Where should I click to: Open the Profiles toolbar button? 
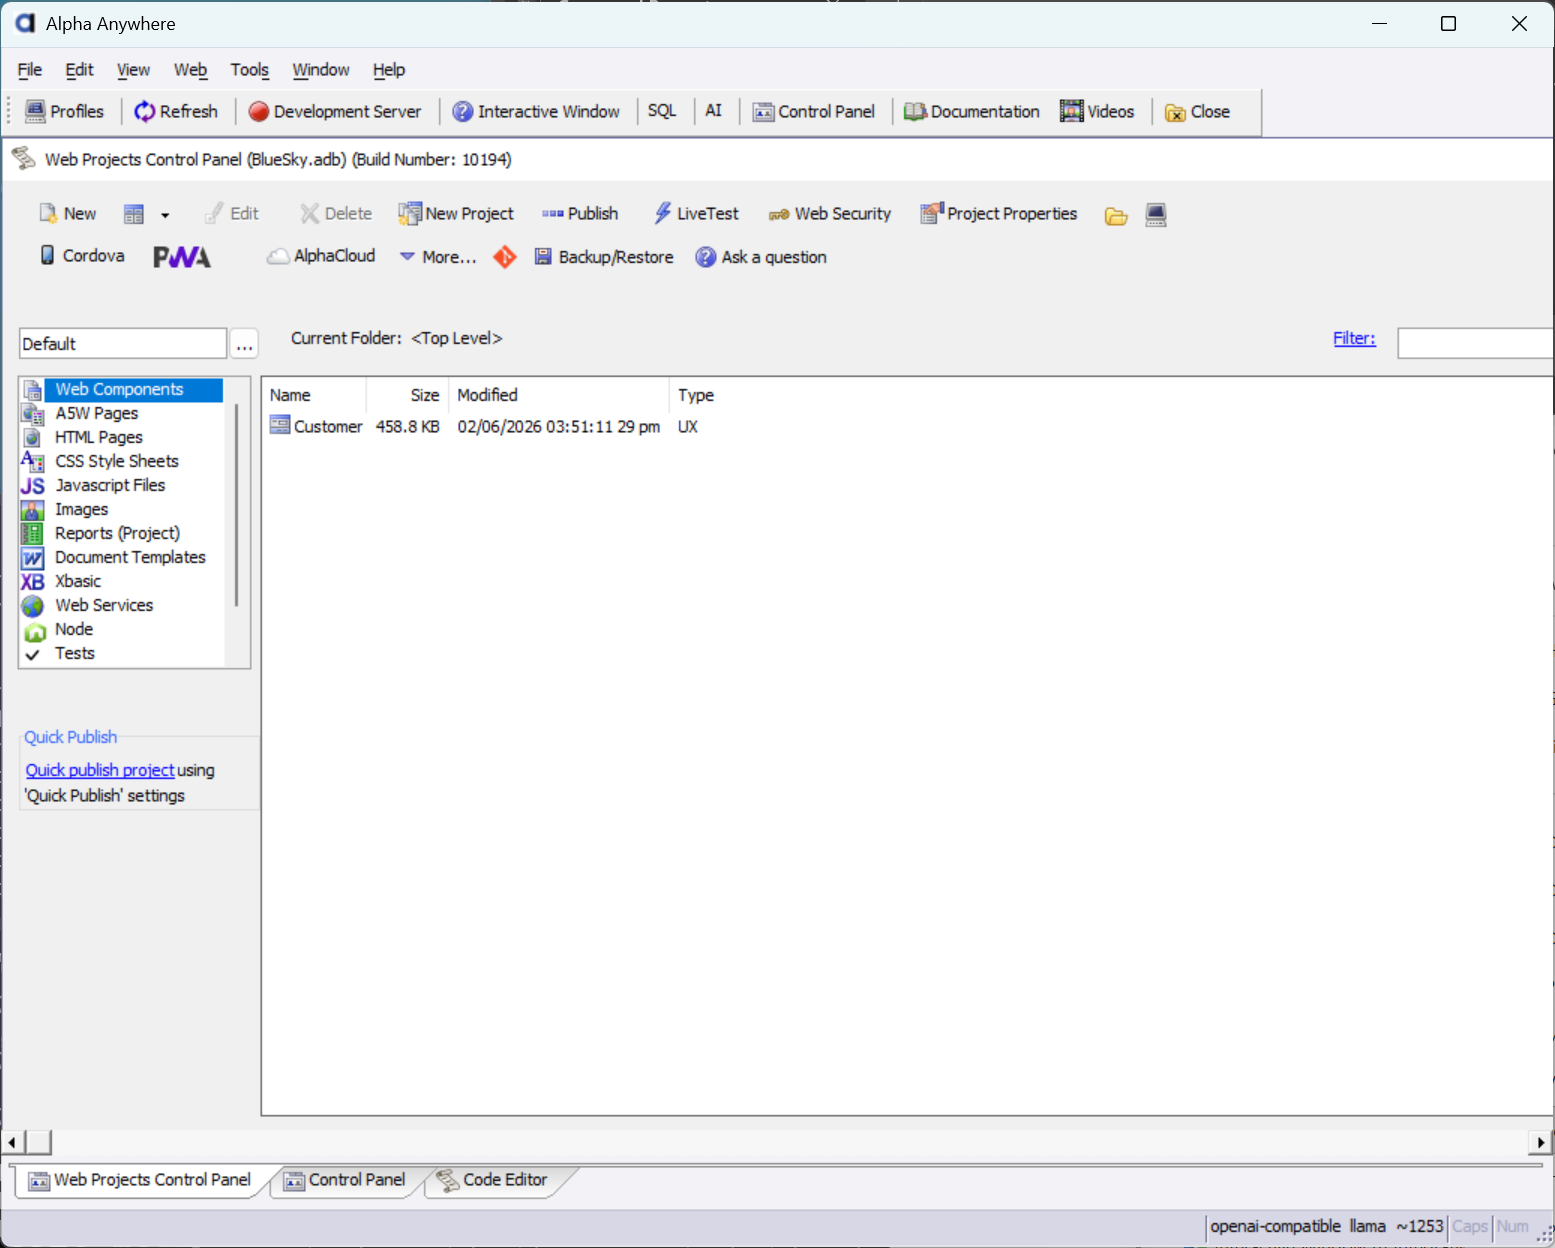click(x=64, y=111)
